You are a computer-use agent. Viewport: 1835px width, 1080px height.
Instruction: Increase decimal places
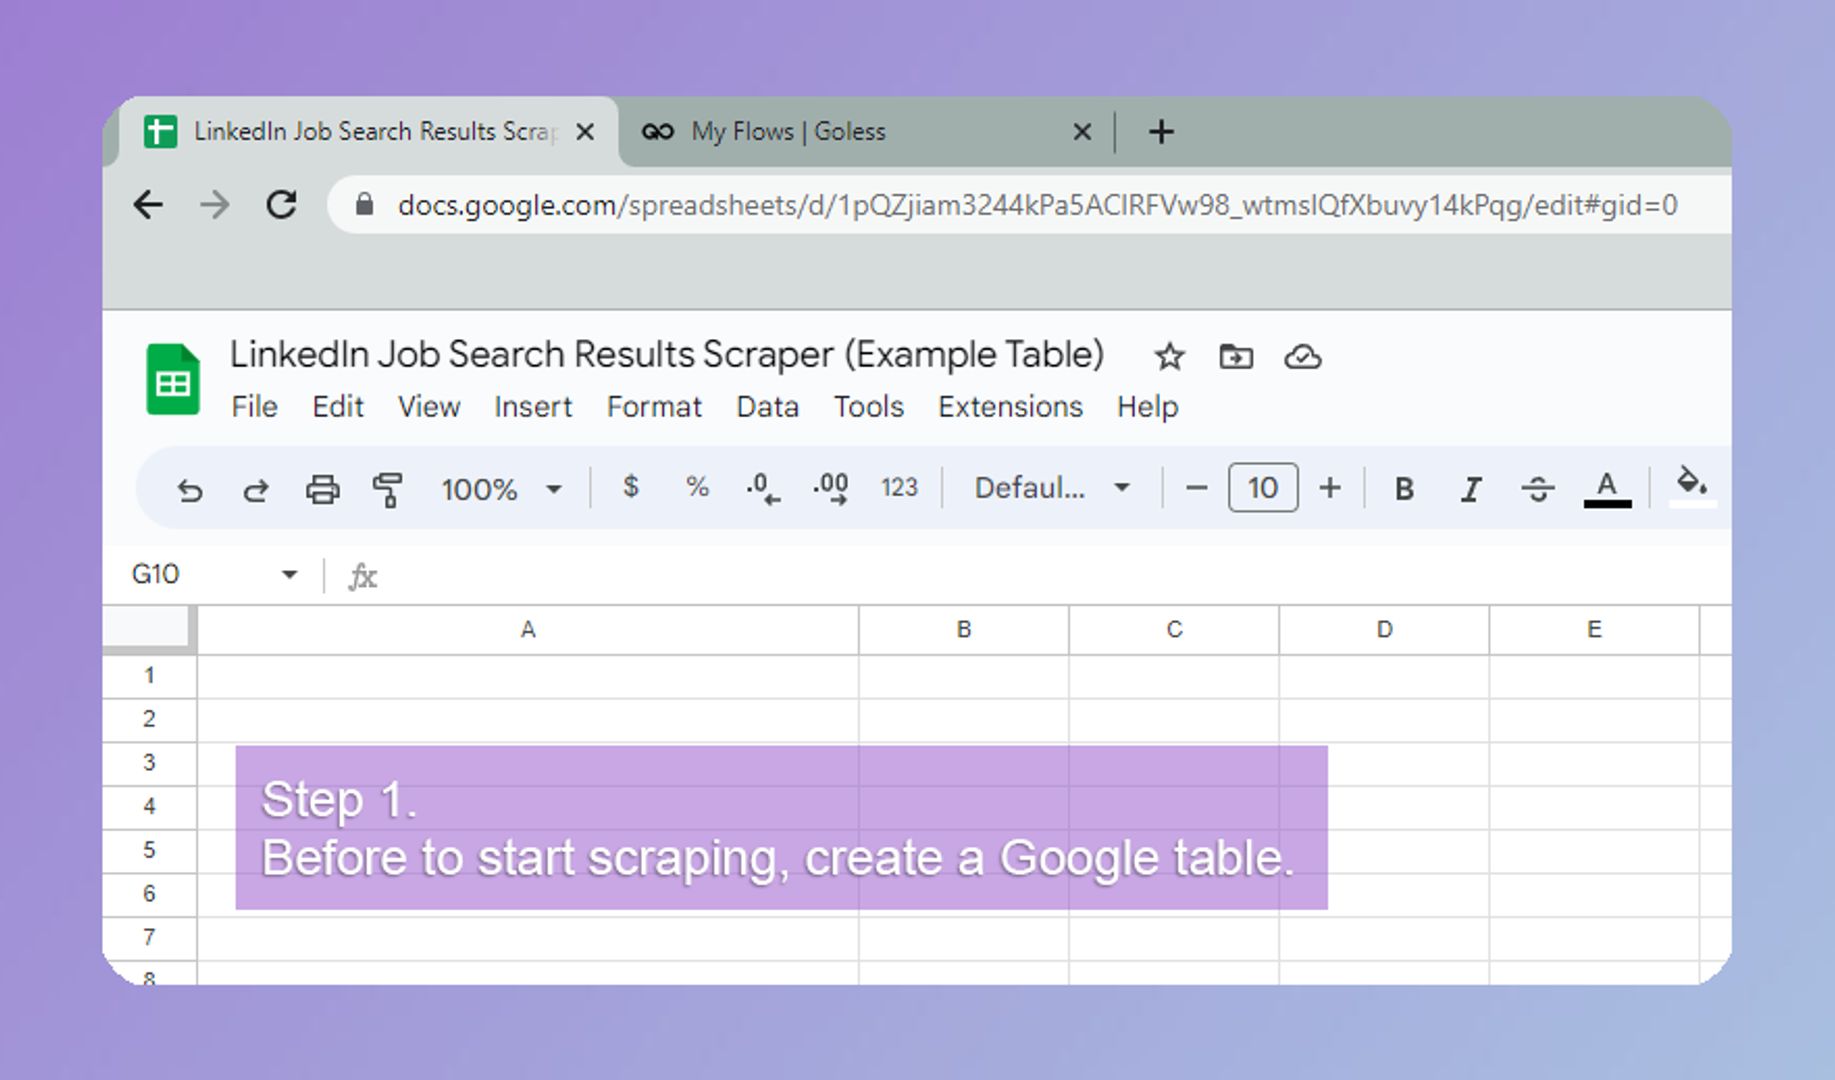tap(831, 488)
